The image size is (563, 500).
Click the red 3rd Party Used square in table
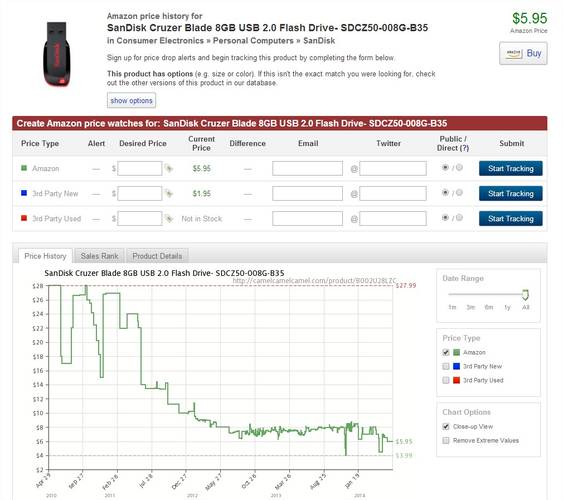pyautogui.click(x=24, y=218)
